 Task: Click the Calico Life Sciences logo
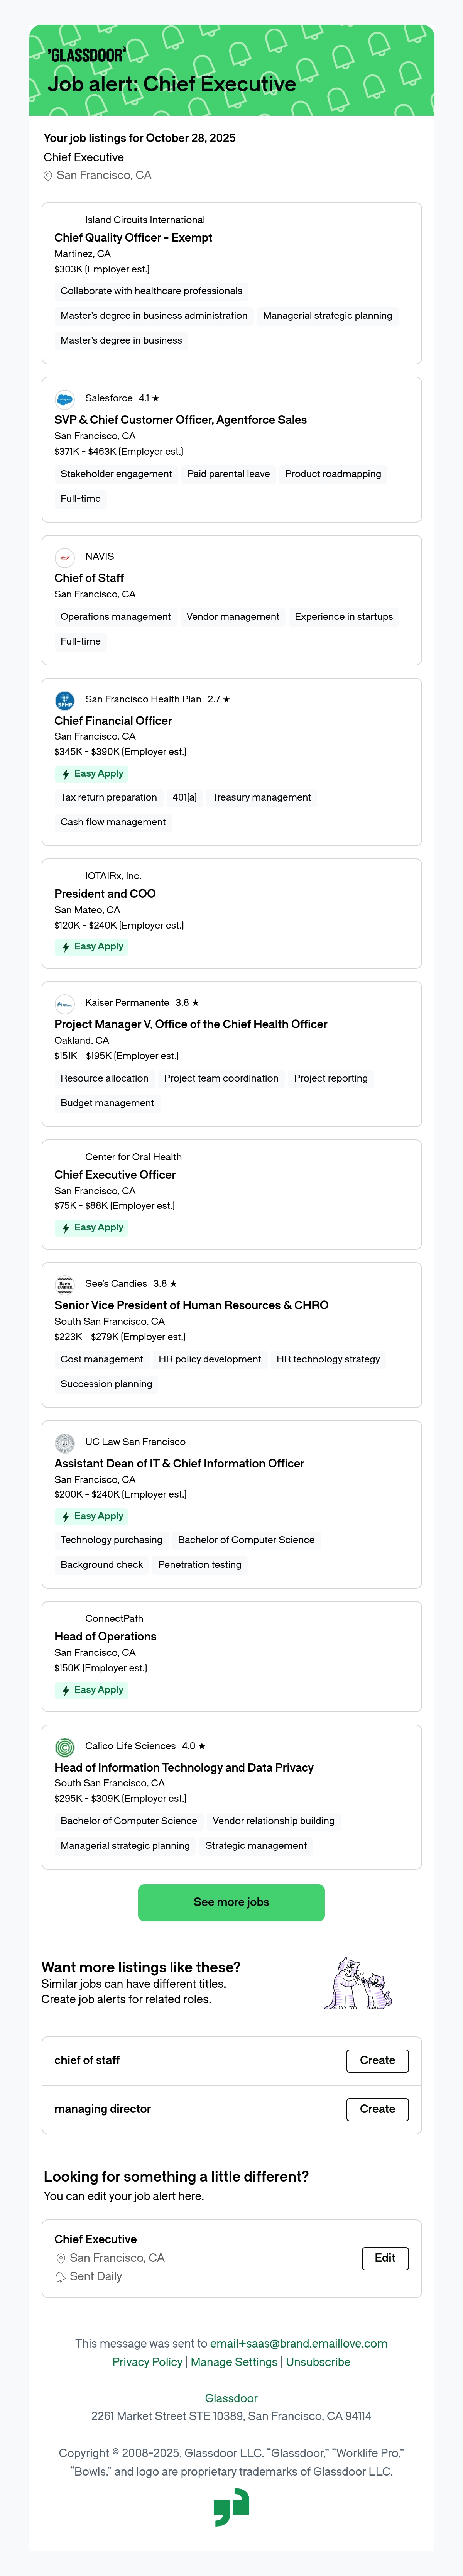[65, 1746]
